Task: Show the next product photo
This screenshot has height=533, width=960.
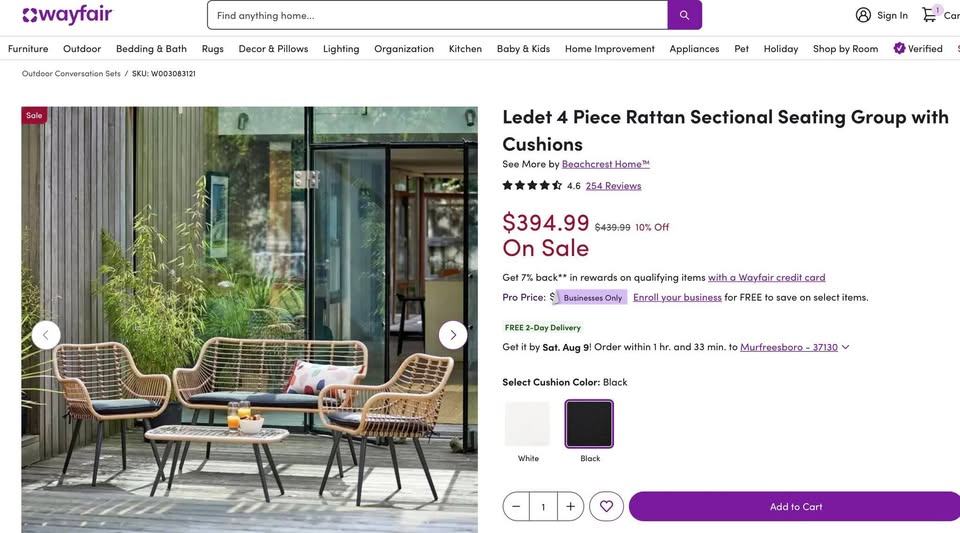Action: (453, 335)
